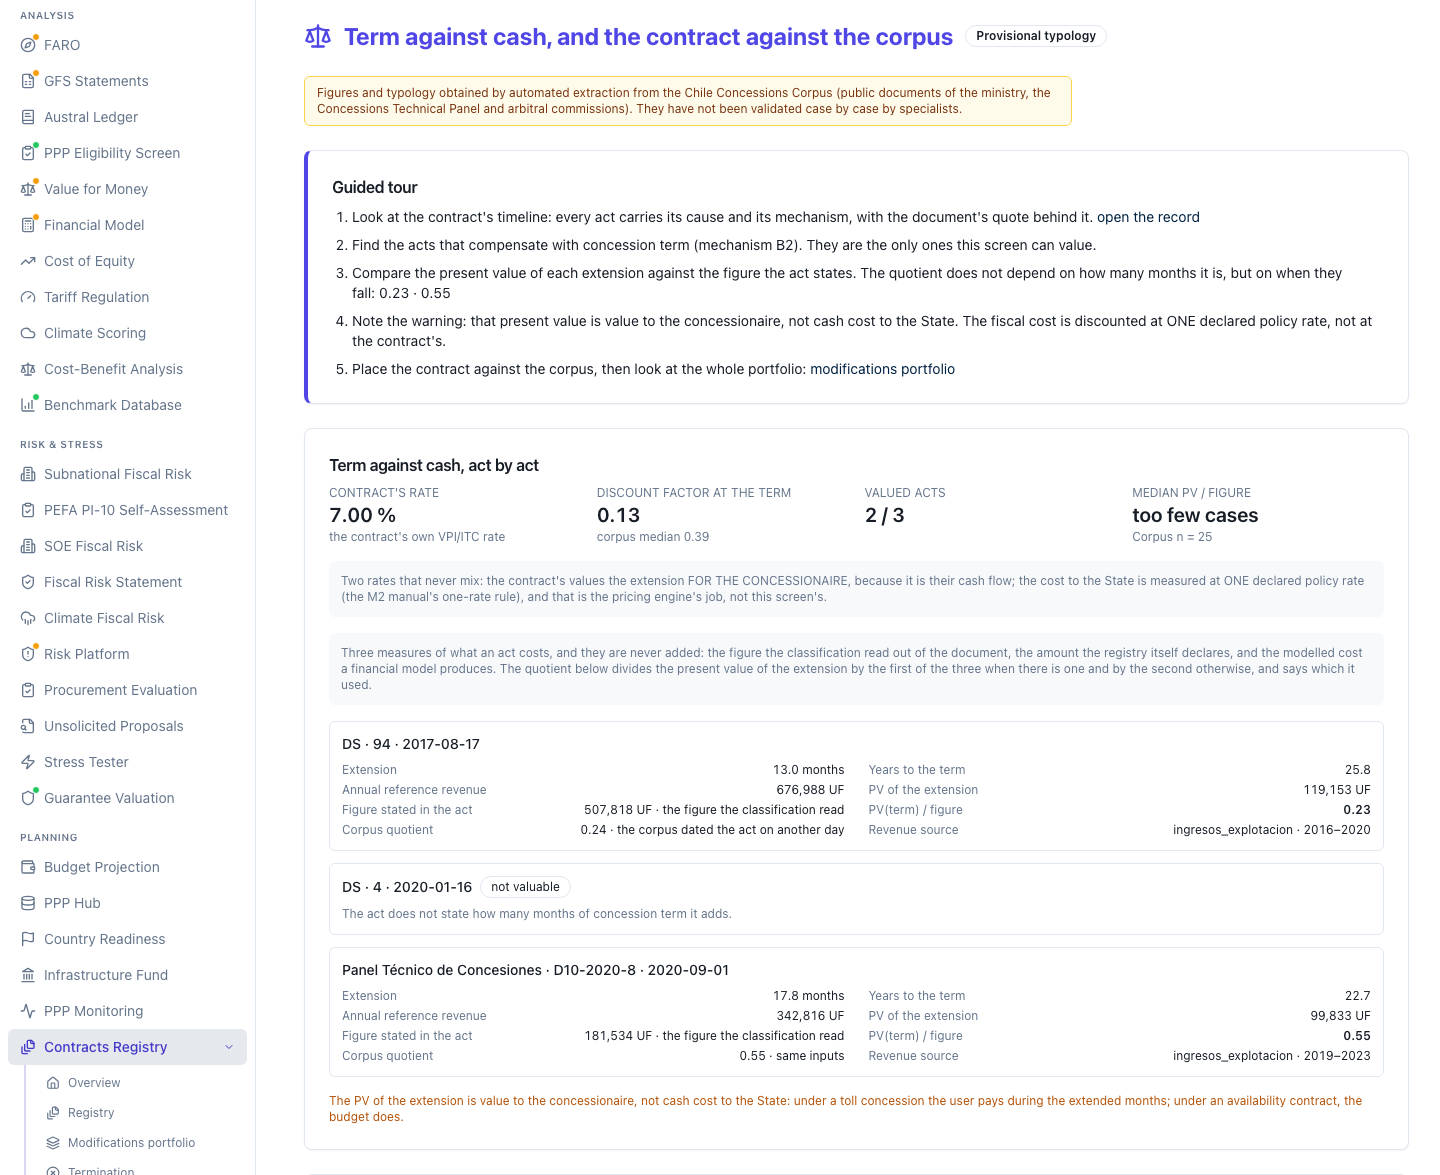Click the Guarantee Valuation shield icon

tap(28, 798)
